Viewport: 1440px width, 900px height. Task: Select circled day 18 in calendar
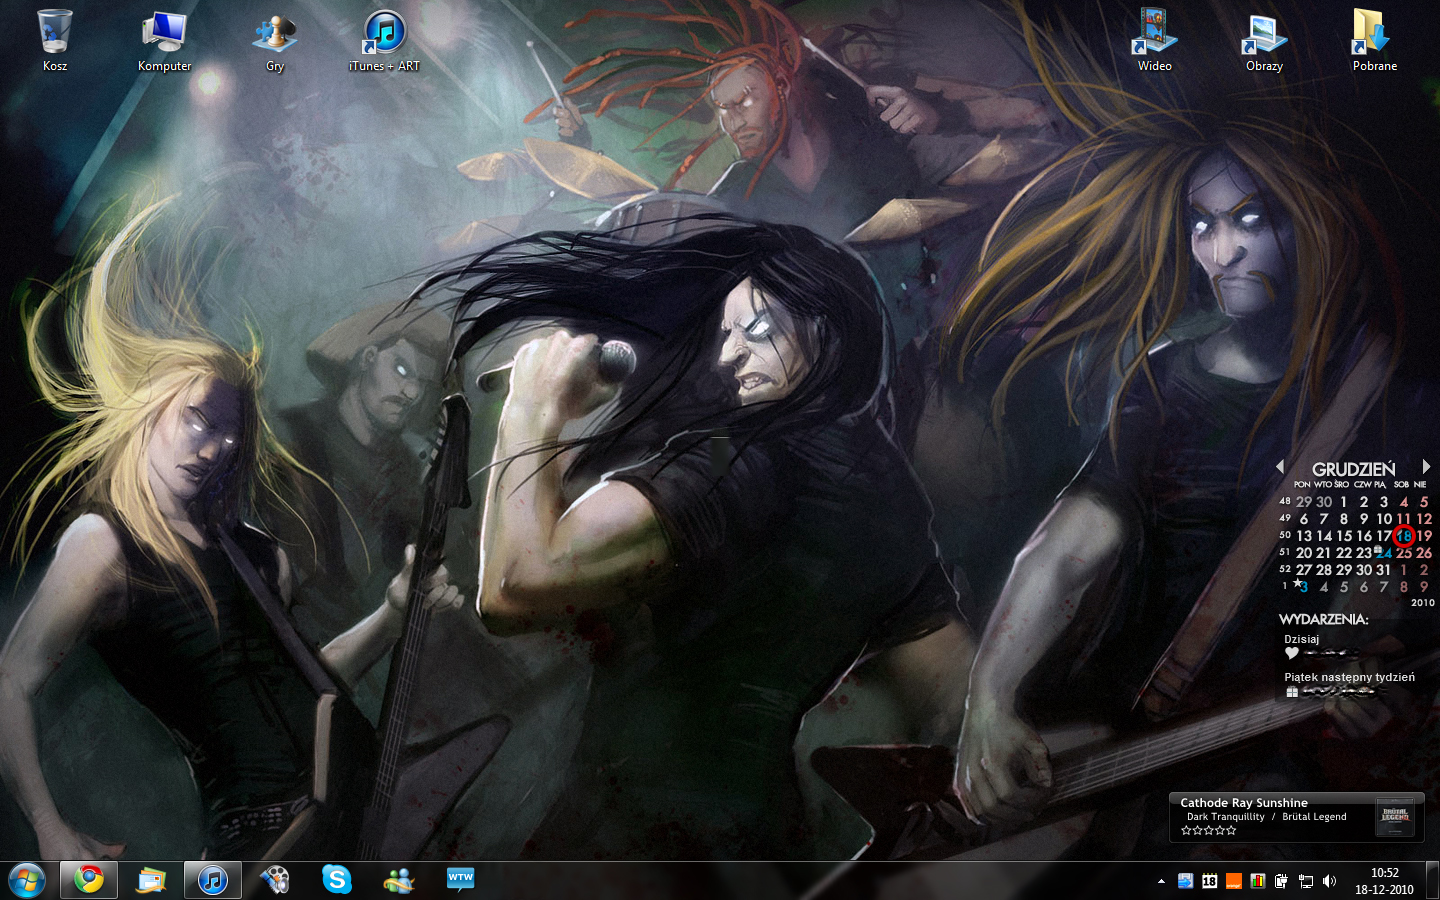[x=1403, y=536]
